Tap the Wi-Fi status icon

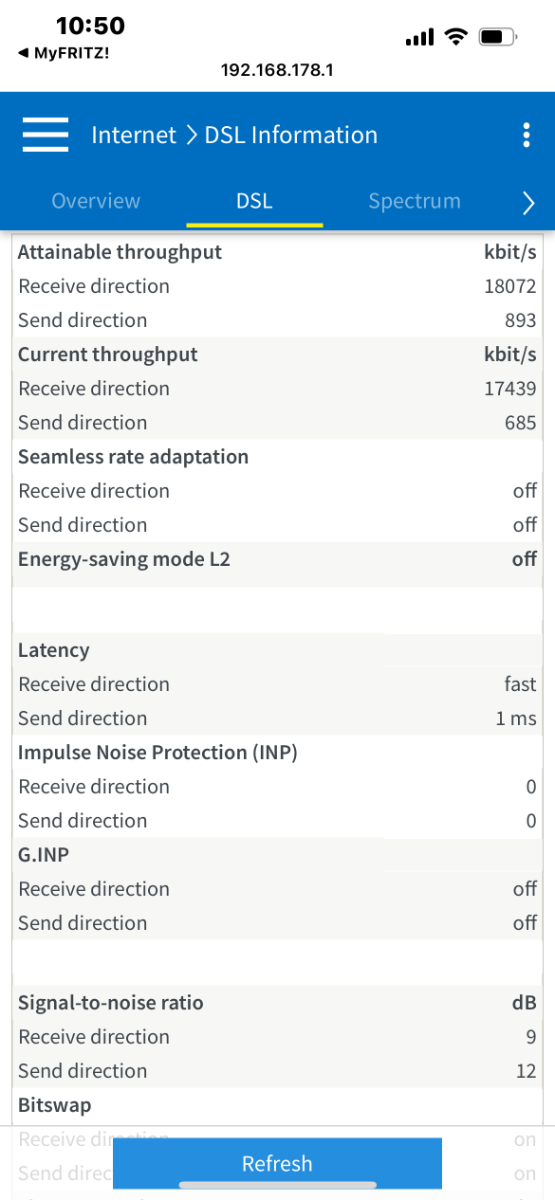456,37
